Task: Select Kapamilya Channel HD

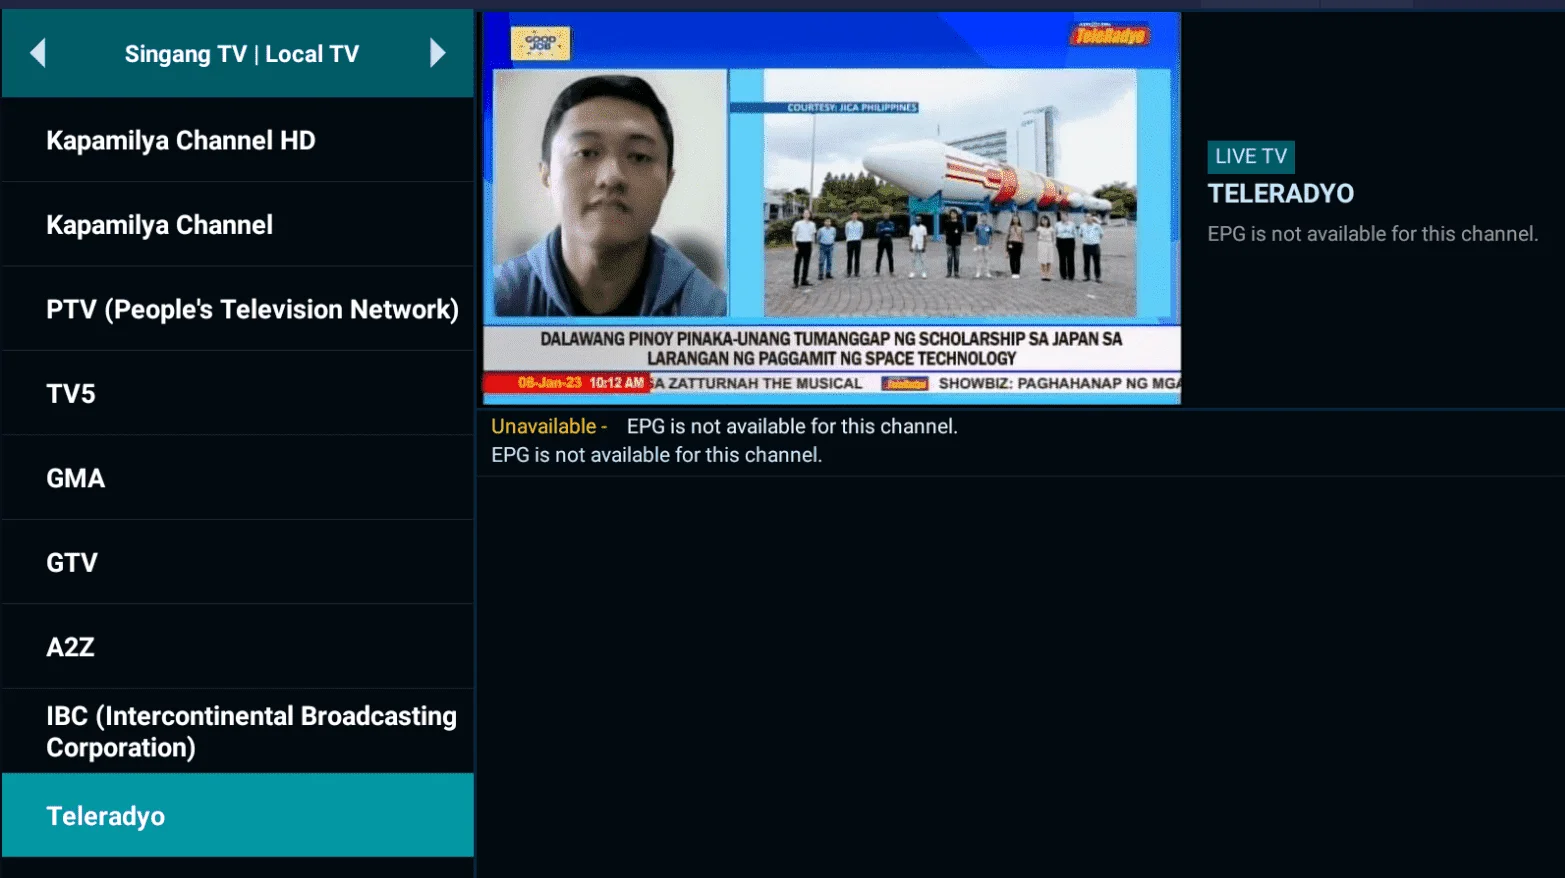Action: (x=238, y=140)
